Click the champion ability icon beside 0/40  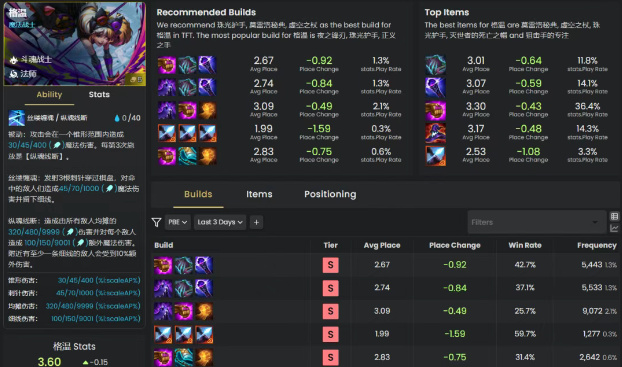pos(17,118)
